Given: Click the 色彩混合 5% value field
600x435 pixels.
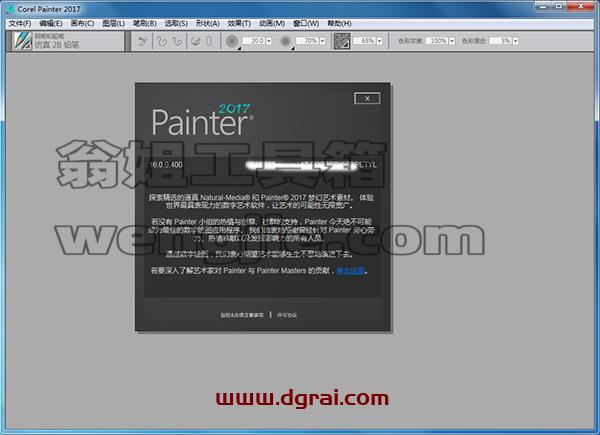Looking at the screenshot, I should click(502, 41).
